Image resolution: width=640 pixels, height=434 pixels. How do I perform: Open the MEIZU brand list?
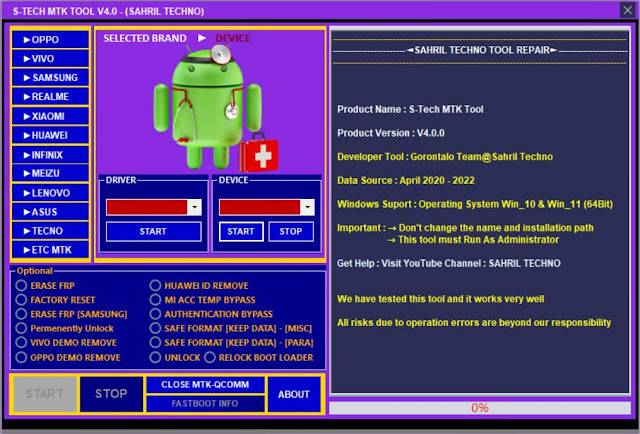tap(50, 173)
